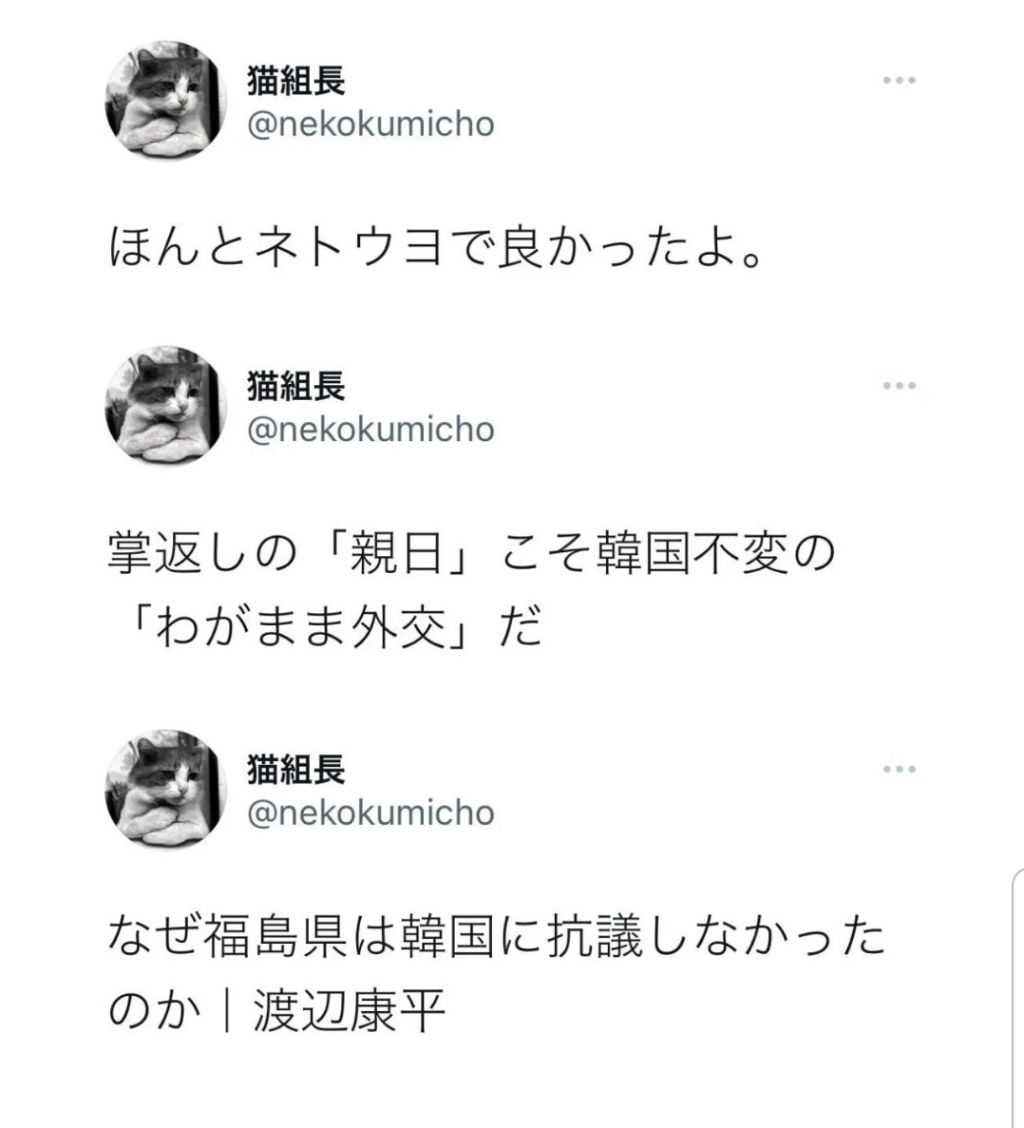Screen dimensions: 1024x1128
Task: Click cat avatar on the bottom 福島県 tweet
Action: [x=160, y=790]
